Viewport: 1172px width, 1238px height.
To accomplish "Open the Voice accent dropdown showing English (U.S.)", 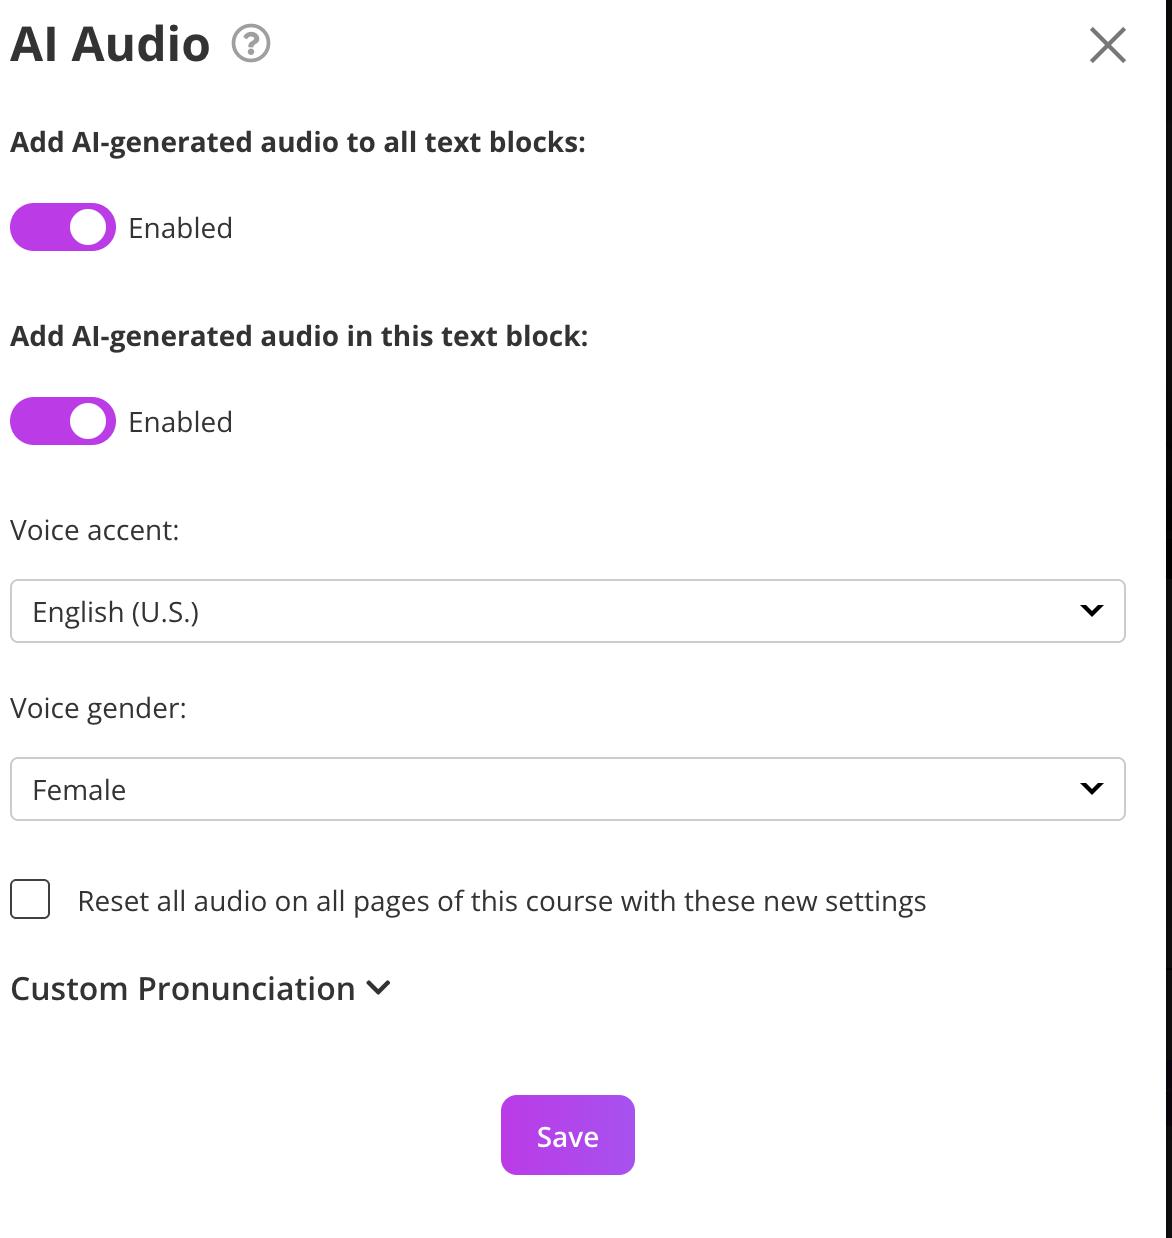I will (567, 611).
